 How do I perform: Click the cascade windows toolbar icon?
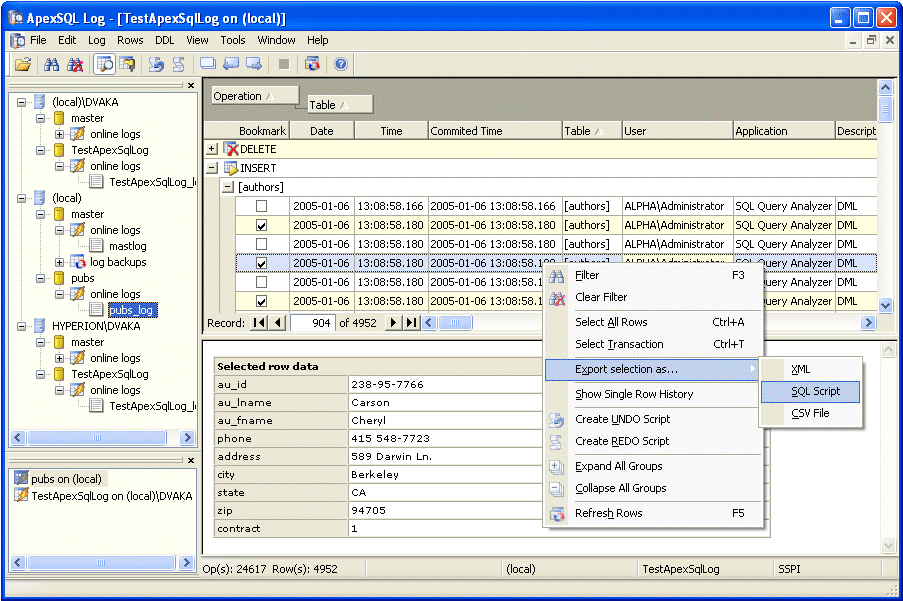point(208,64)
